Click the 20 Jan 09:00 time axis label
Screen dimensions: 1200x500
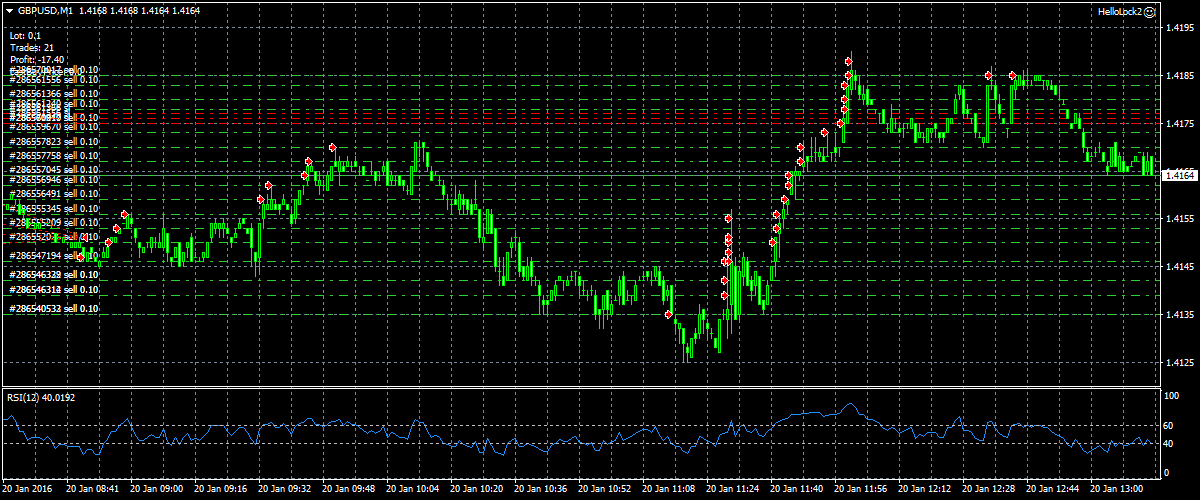159,490
